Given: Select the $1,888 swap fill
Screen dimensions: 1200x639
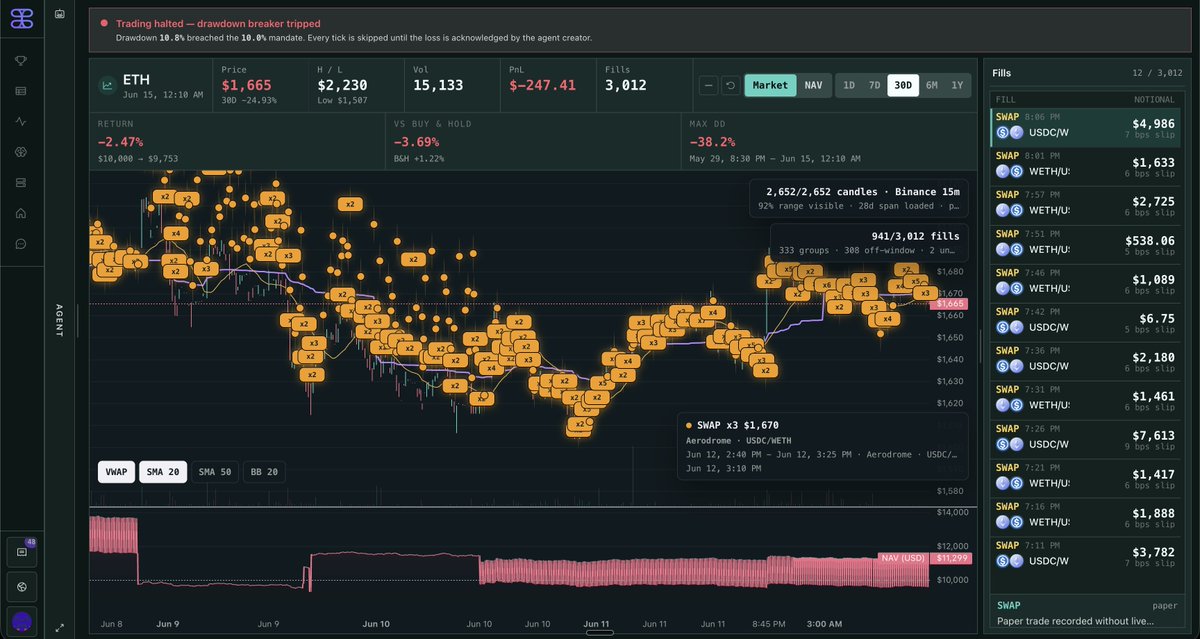Looking at the screenshot, I should click(x=1085, y=518).
